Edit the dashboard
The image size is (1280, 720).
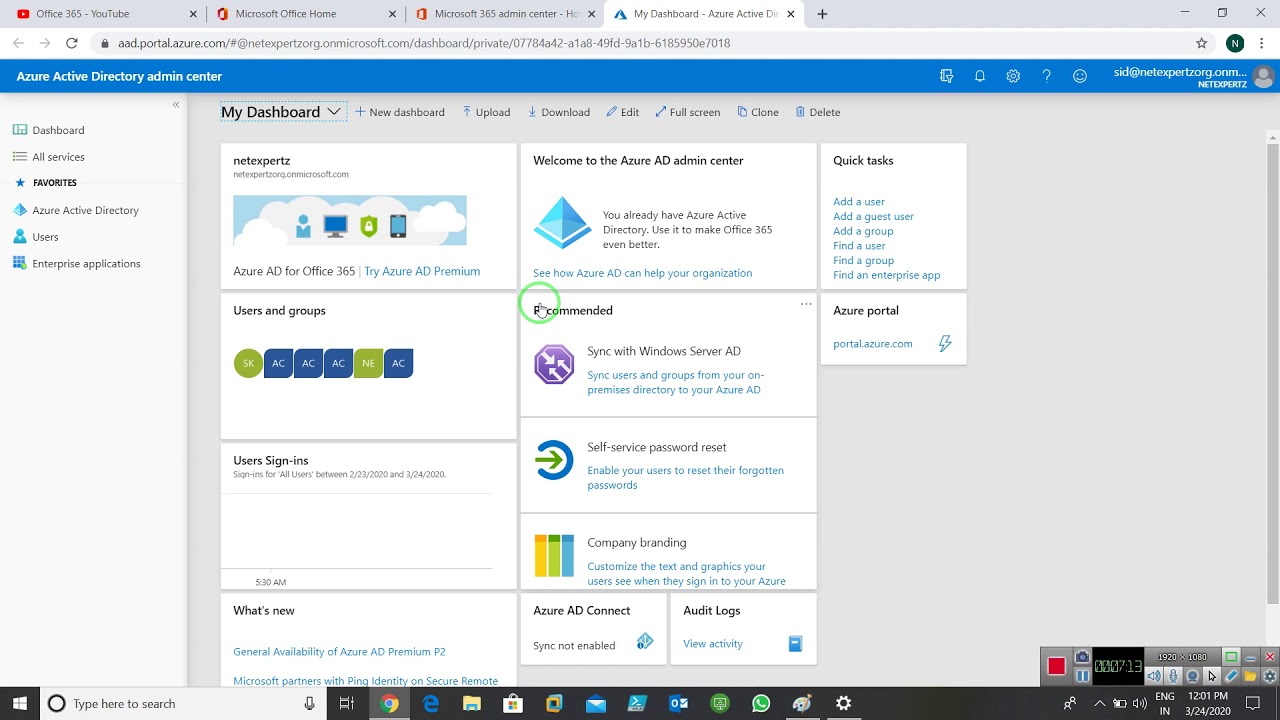623,112
